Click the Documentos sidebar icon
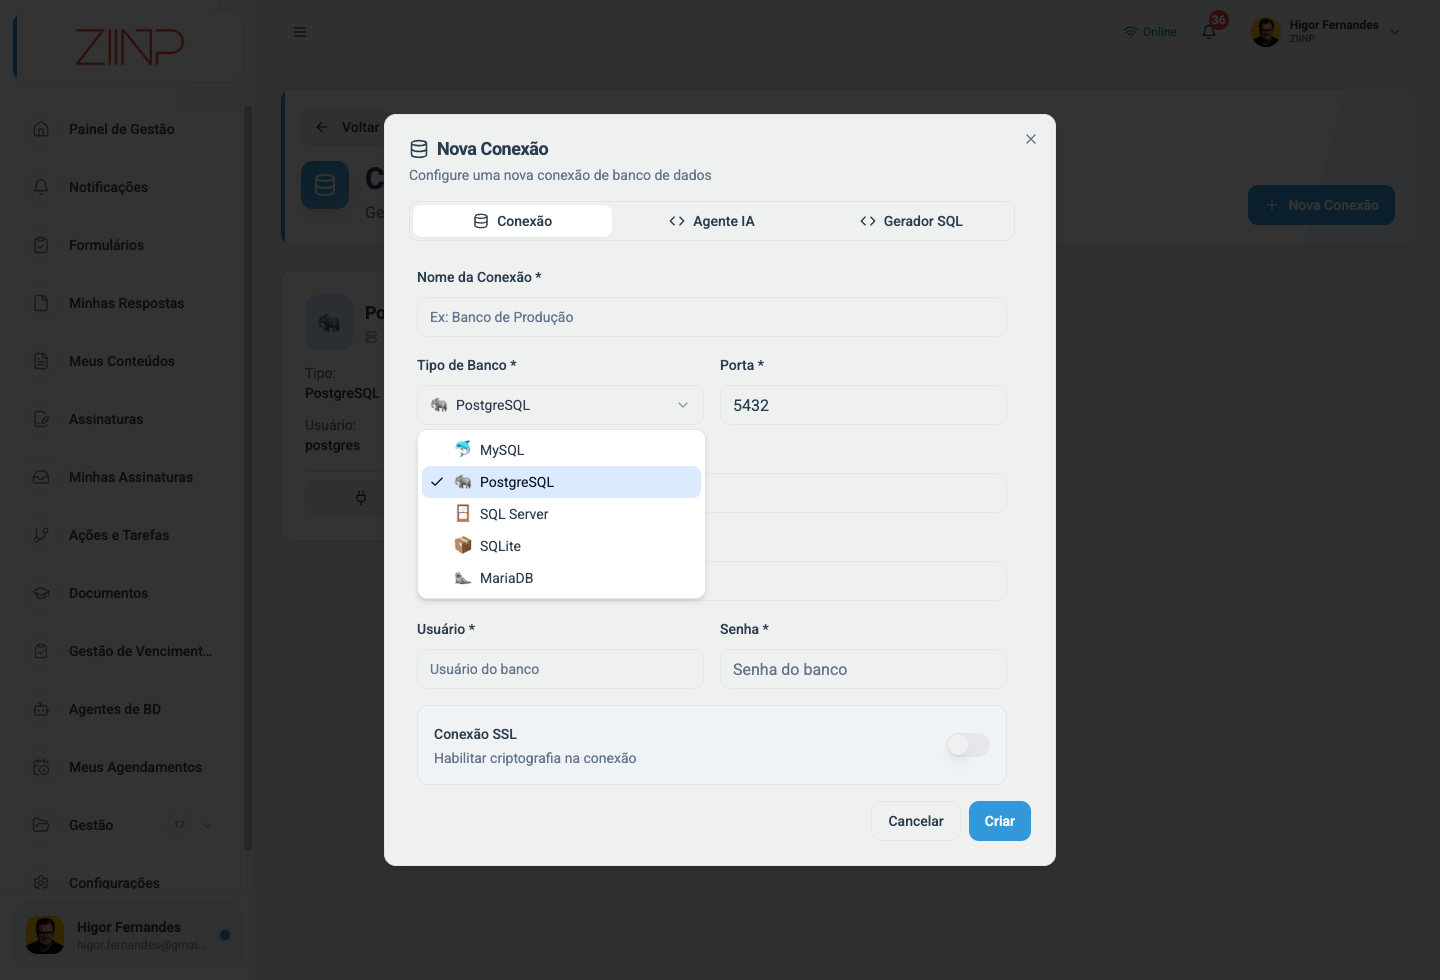This screenshot has height=980, width=1440. 41,593
